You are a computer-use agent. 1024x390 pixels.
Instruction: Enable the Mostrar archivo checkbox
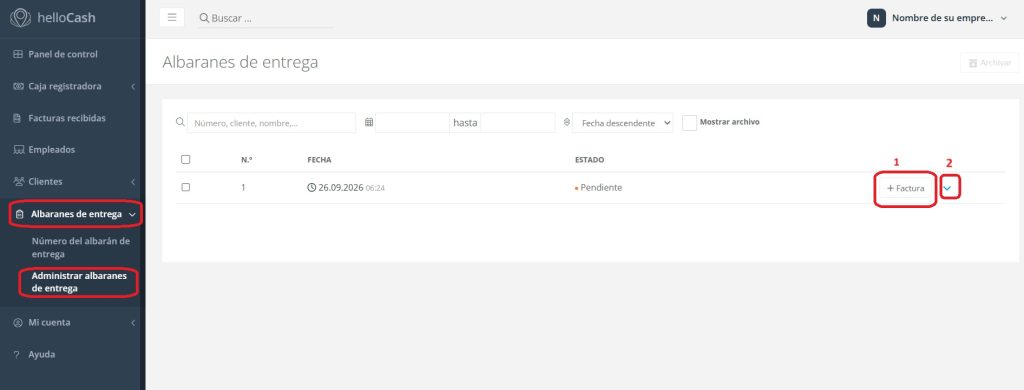click(690, 123)
